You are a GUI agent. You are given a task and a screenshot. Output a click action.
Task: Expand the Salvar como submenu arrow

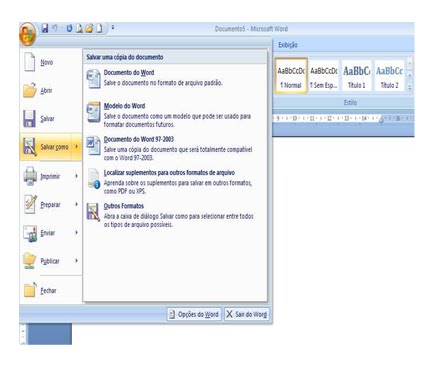(77, 147)
